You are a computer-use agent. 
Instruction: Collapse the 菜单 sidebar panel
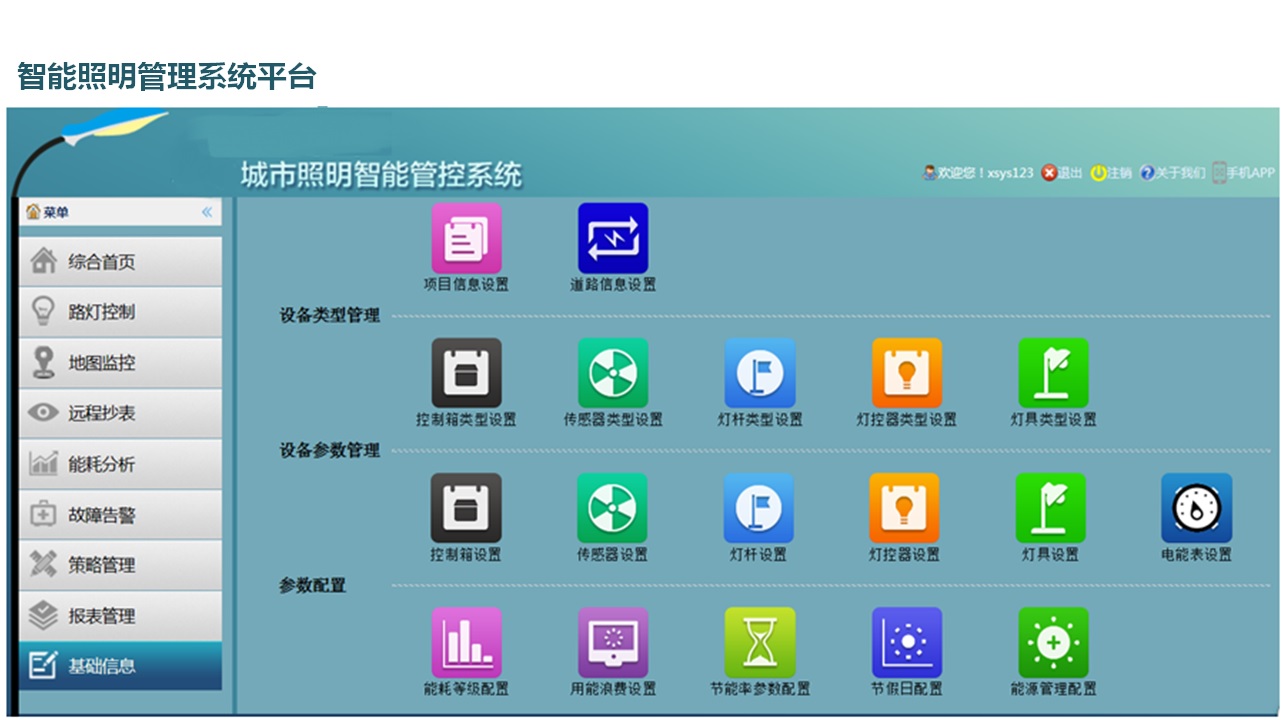coord(207,212)
